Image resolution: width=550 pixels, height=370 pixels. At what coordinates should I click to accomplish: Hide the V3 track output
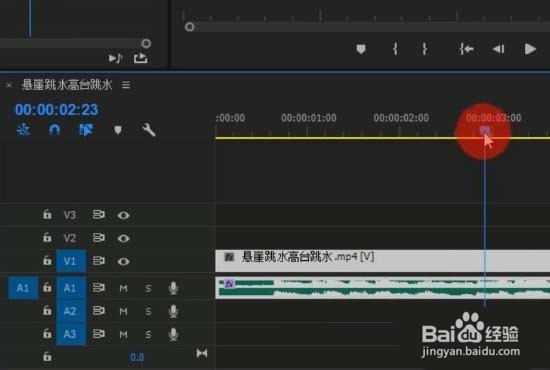[123, 215]
